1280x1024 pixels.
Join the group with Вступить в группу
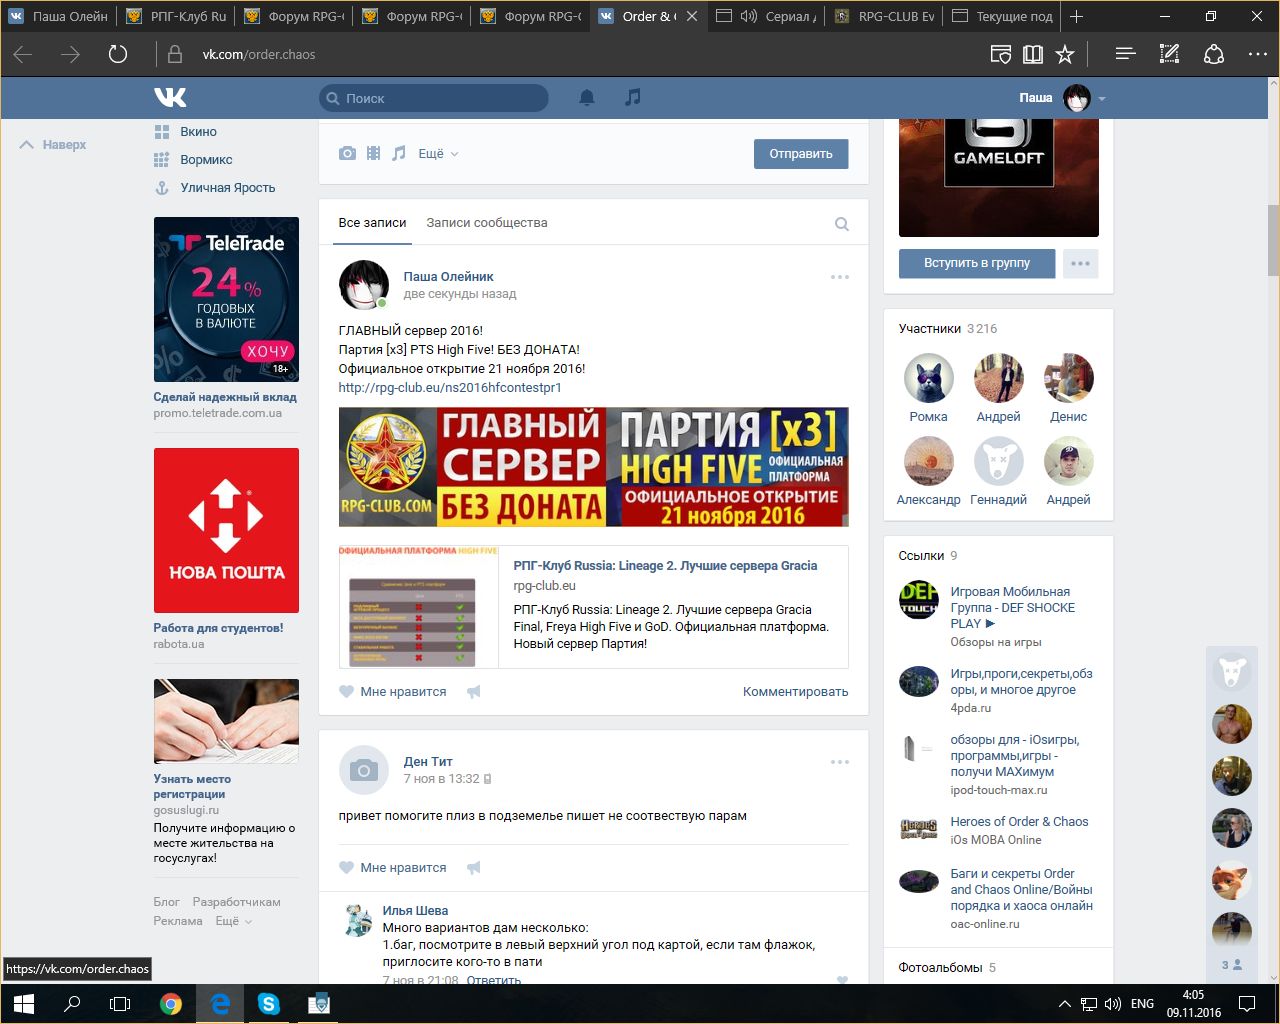[x=977, y=263]
